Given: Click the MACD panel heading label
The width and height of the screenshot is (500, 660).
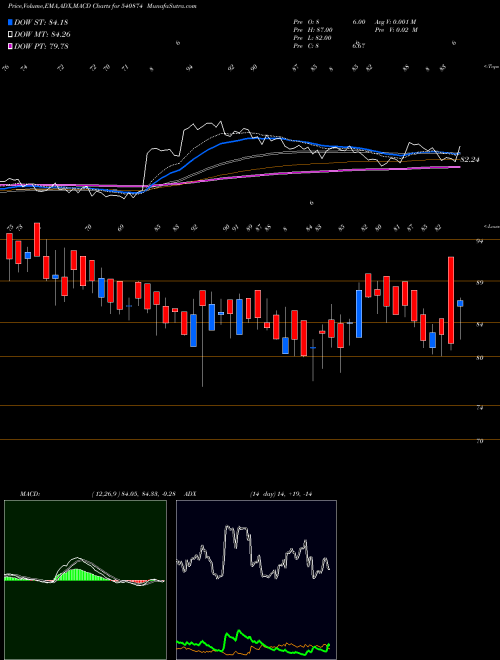Looking at the screenshot, I should point(30,494).
